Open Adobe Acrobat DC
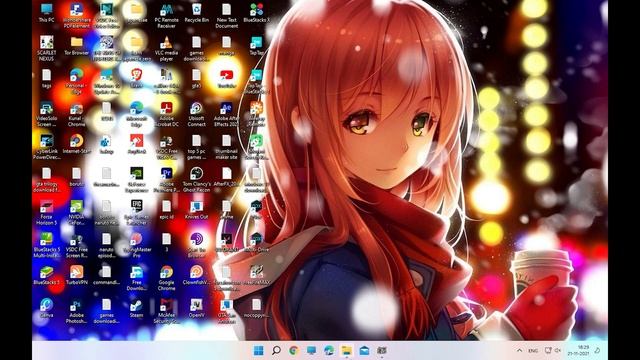 (167, 114)
